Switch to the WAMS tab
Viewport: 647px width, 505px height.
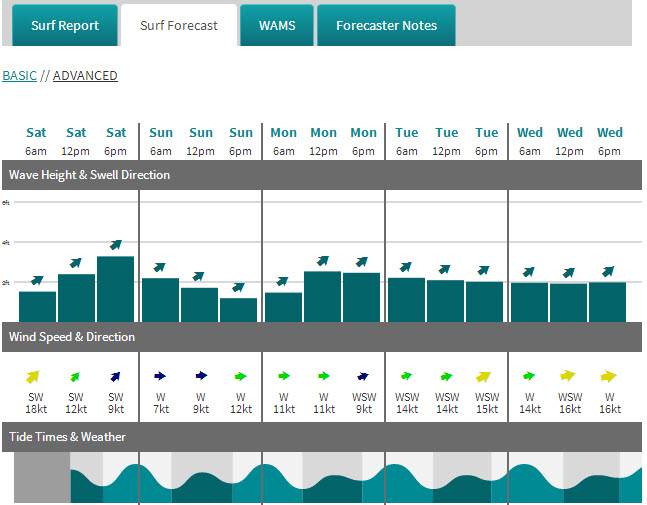(276, 26)
